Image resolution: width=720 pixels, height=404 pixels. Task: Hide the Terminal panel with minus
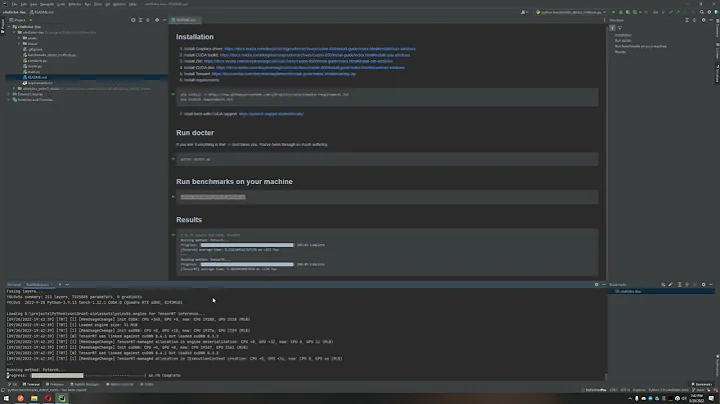pyautogui.click(x=604, y=285)
